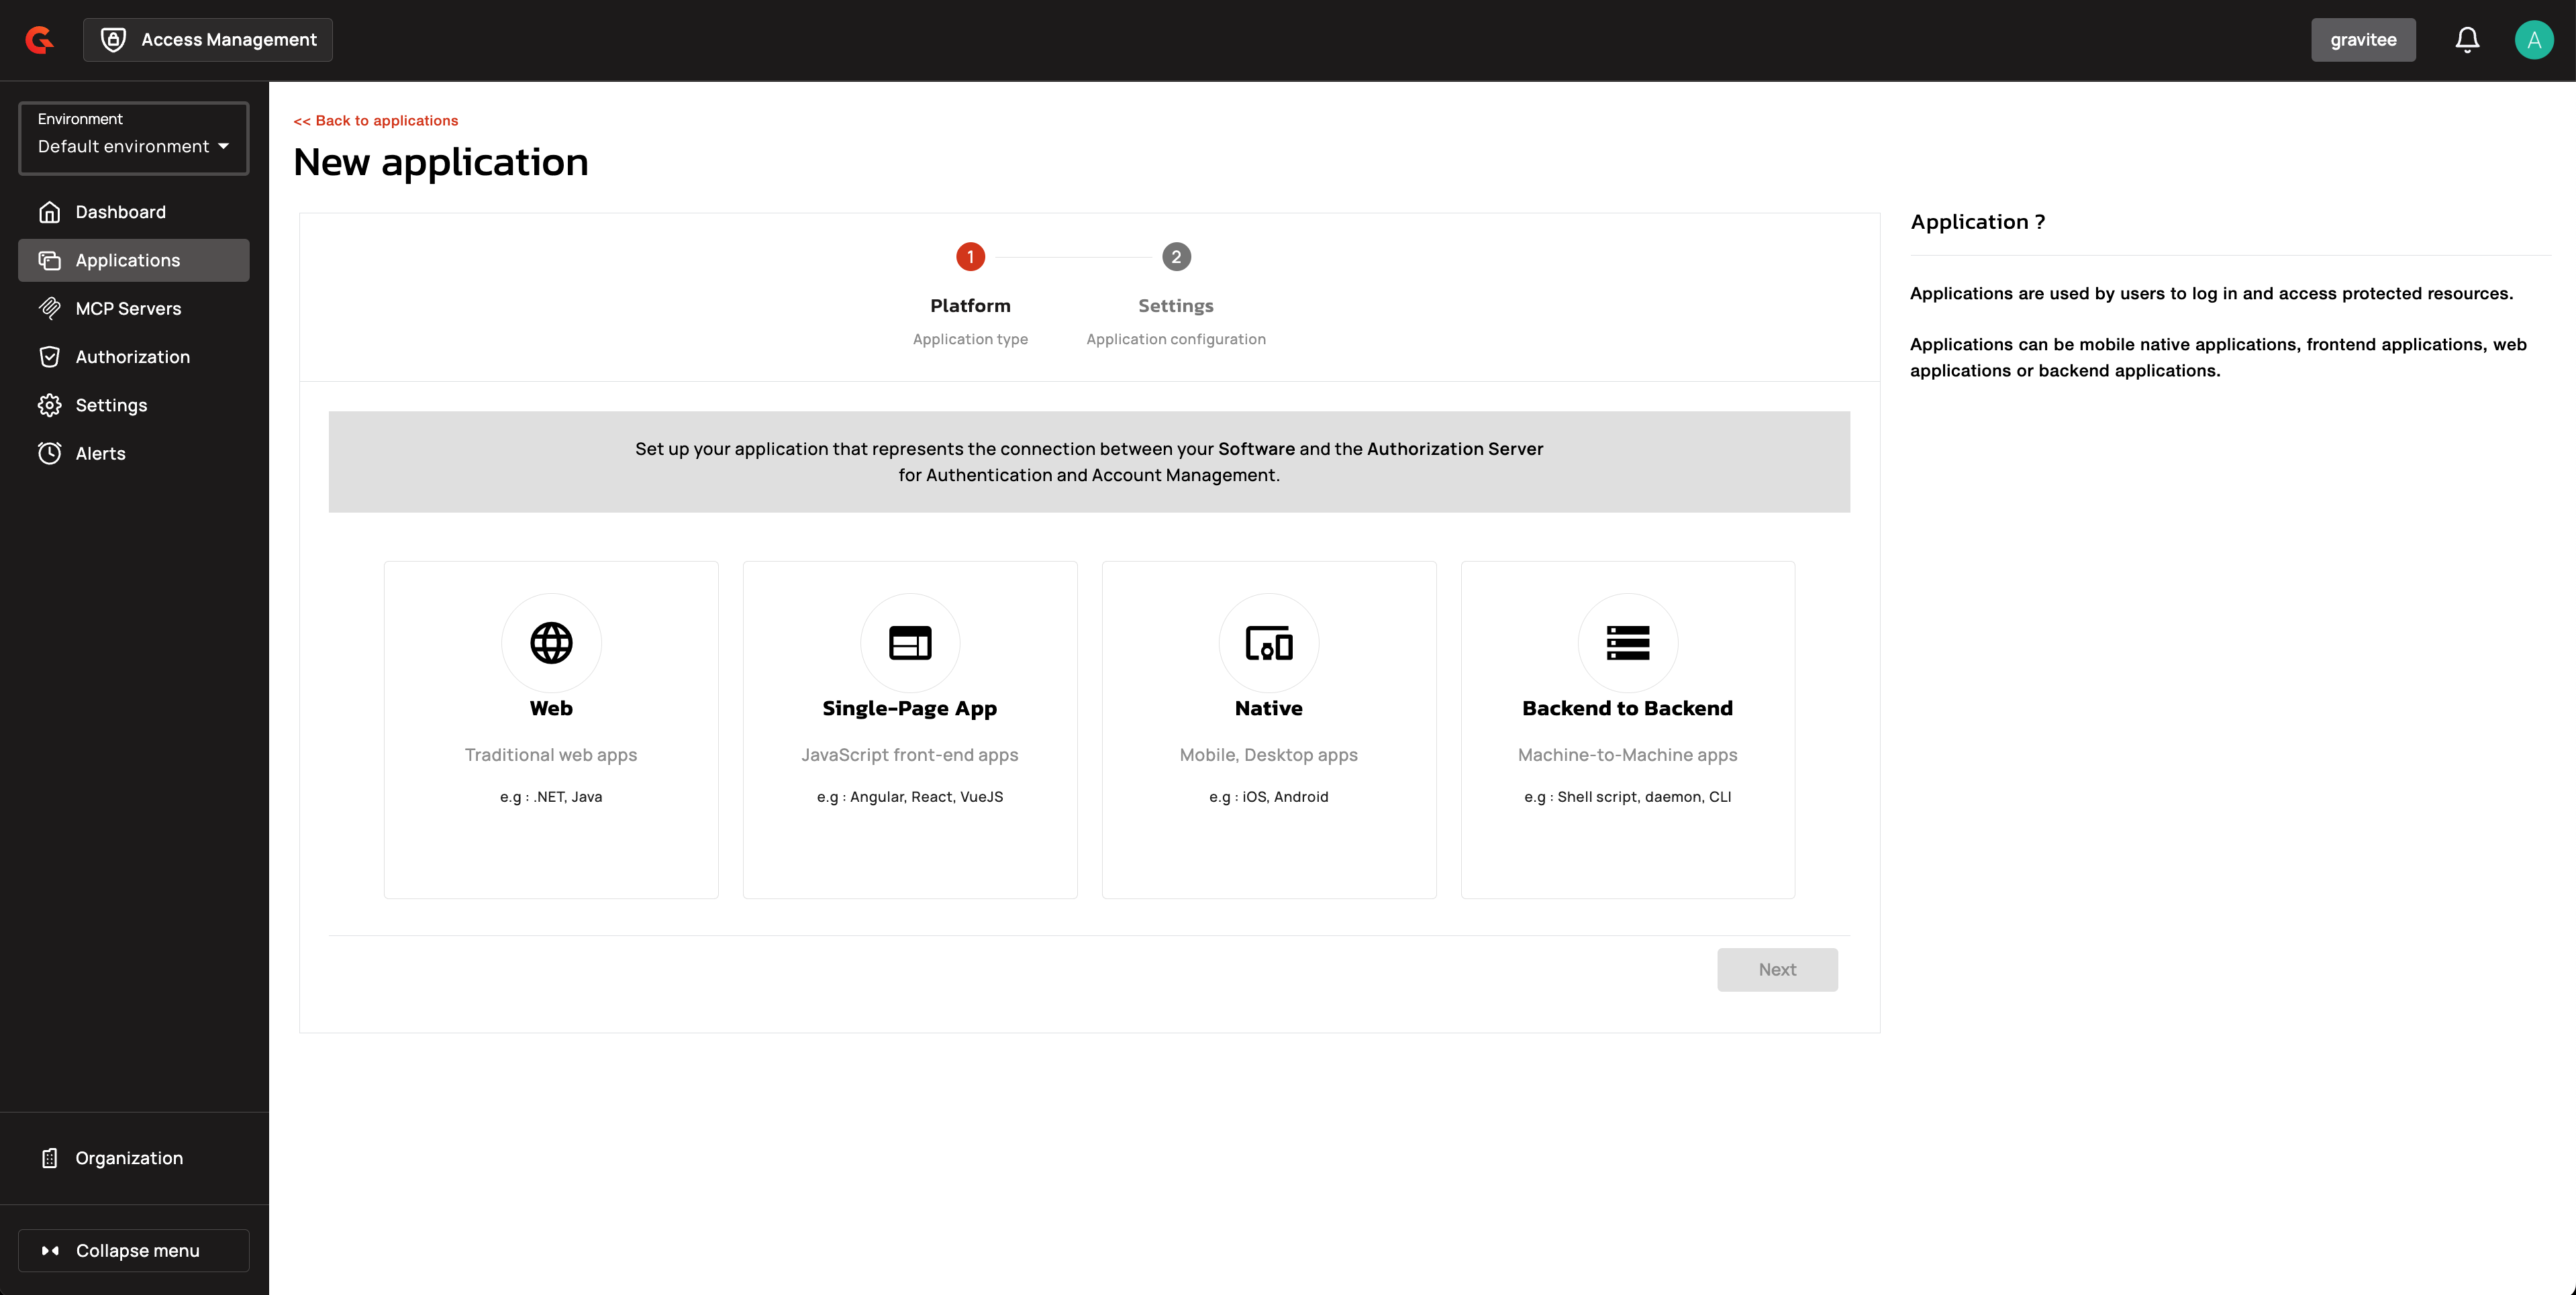Viewport: 2576px width, 1295px height.
Task: Click the Access Management shield icon
Action: [114, 40]
